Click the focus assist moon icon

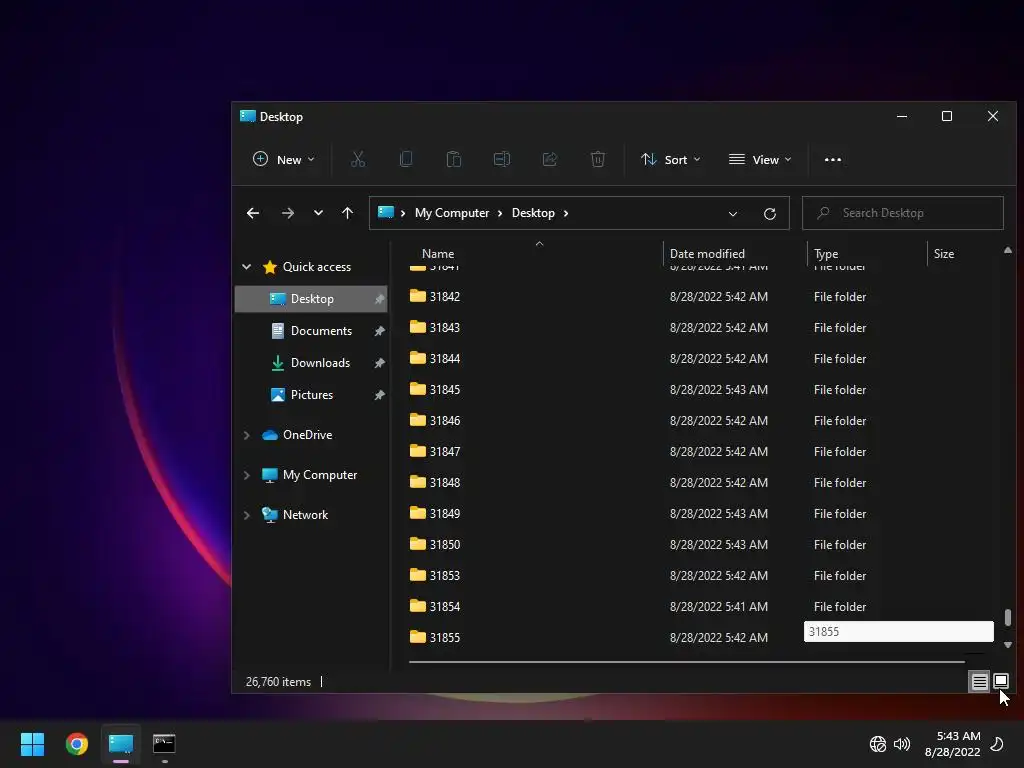997,744
